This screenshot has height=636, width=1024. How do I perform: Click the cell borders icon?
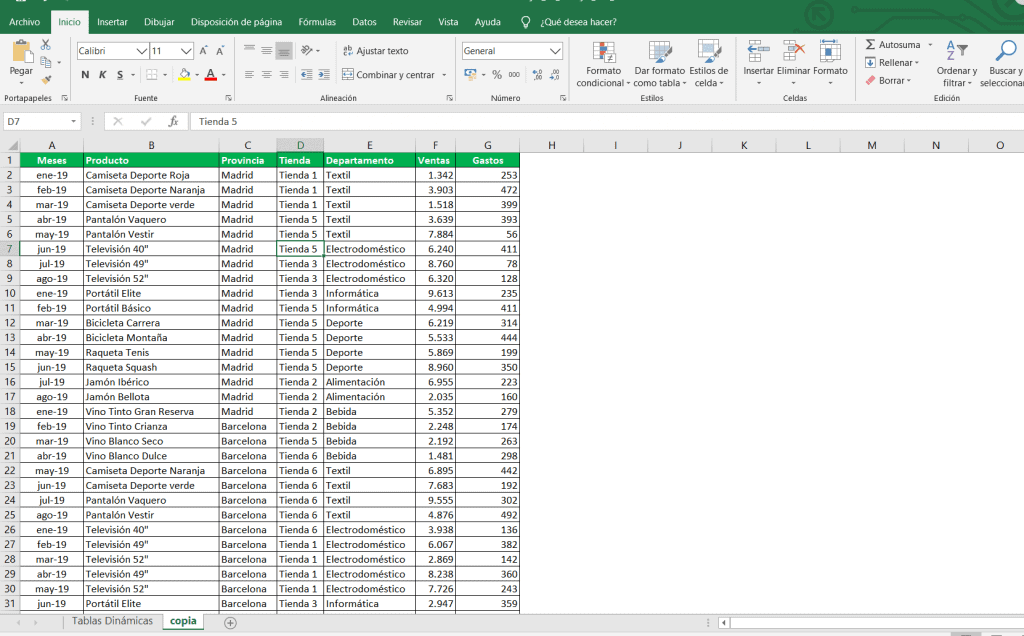tap(152, 75)
